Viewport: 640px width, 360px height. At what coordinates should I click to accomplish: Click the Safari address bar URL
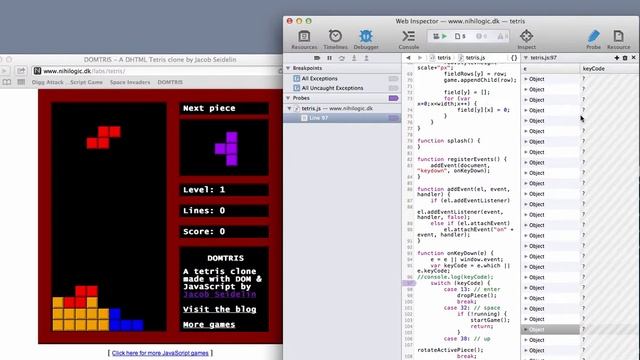pos(84,71)
